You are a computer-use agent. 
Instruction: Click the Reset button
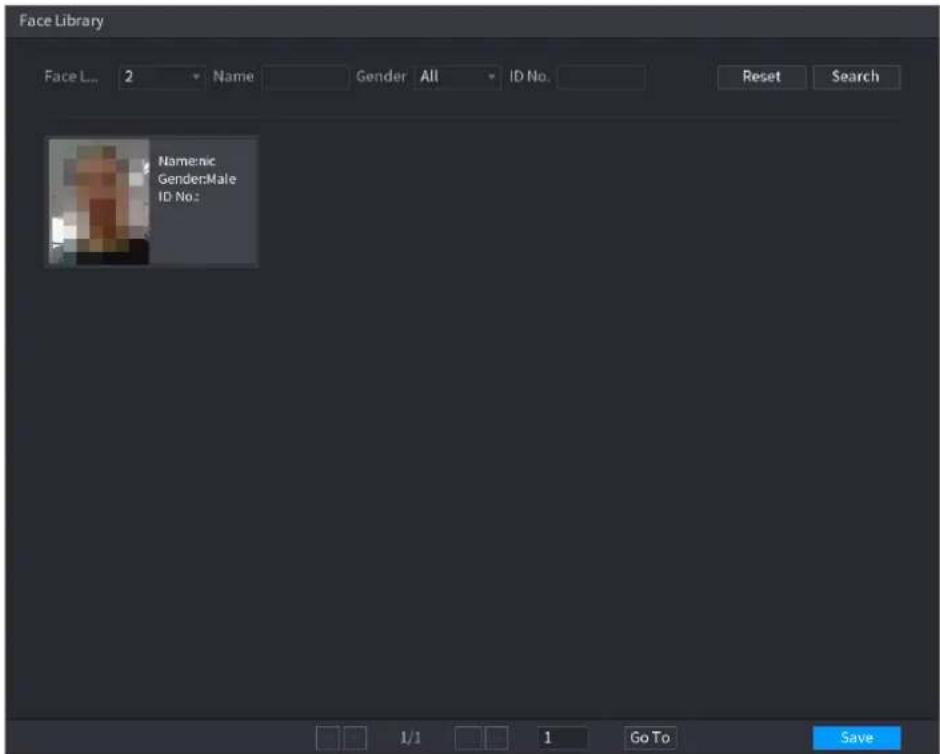[761, 77]
